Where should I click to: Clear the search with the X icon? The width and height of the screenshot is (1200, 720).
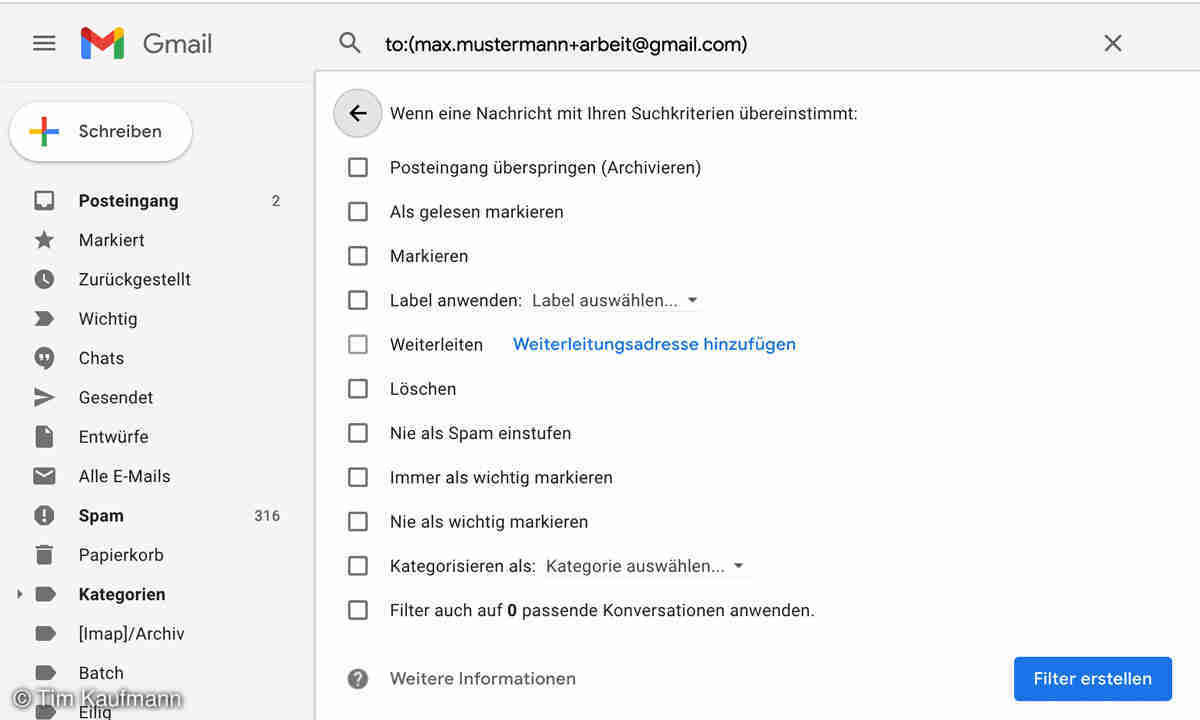pos(1112,43)
